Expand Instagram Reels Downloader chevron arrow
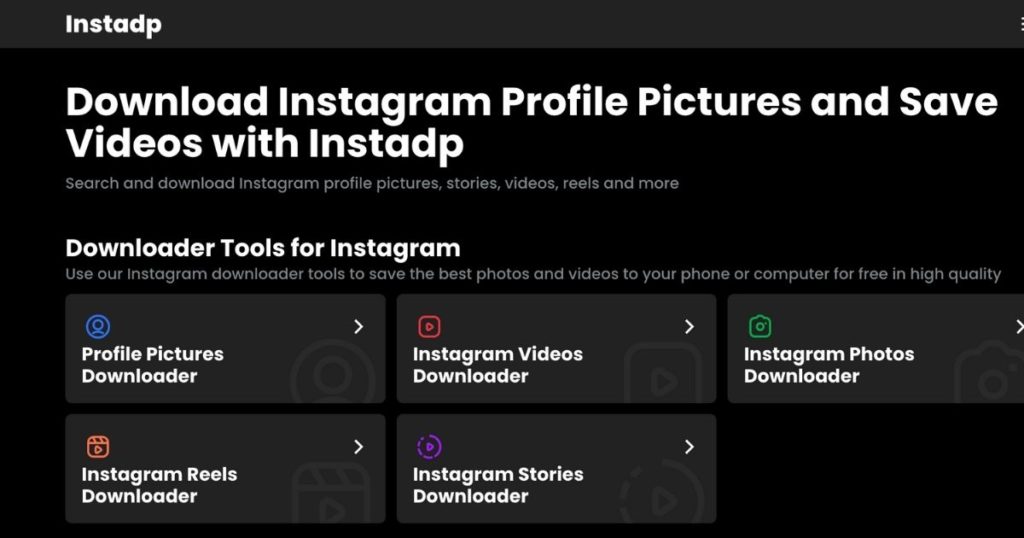This screenshot has height=538, width=1024. click(x=358, y=447)
